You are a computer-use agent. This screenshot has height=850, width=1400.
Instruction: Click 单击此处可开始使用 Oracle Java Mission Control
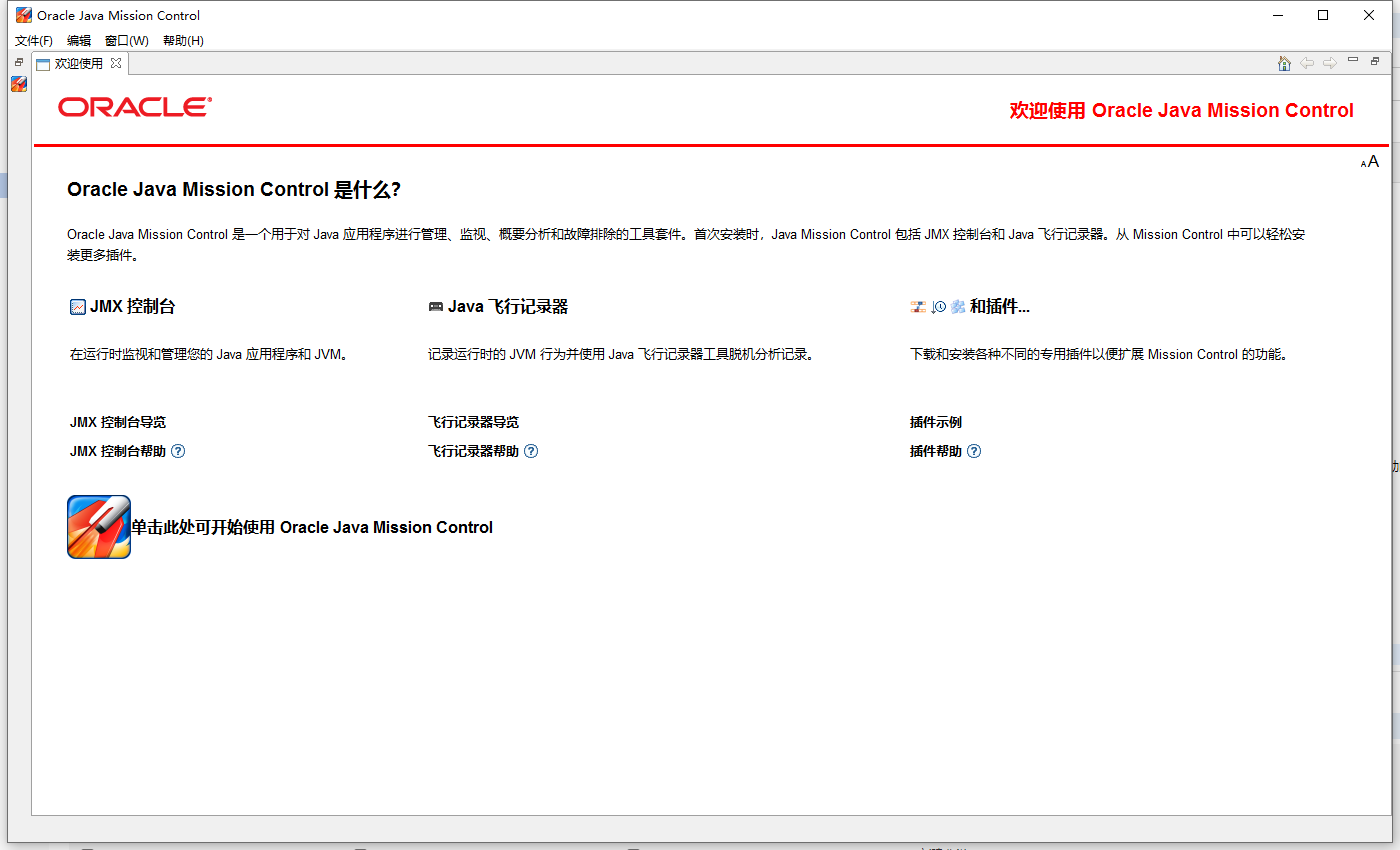pyautogui.click(x=312, y=527)
